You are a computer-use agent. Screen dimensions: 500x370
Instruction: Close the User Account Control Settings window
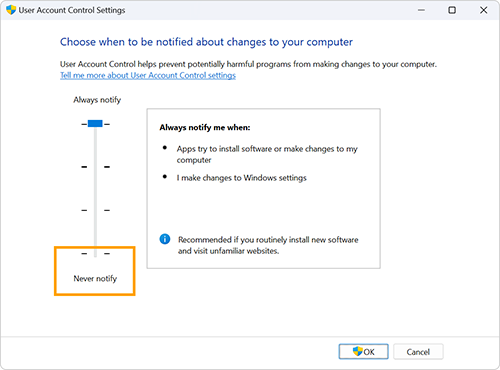tap(483, 10)
